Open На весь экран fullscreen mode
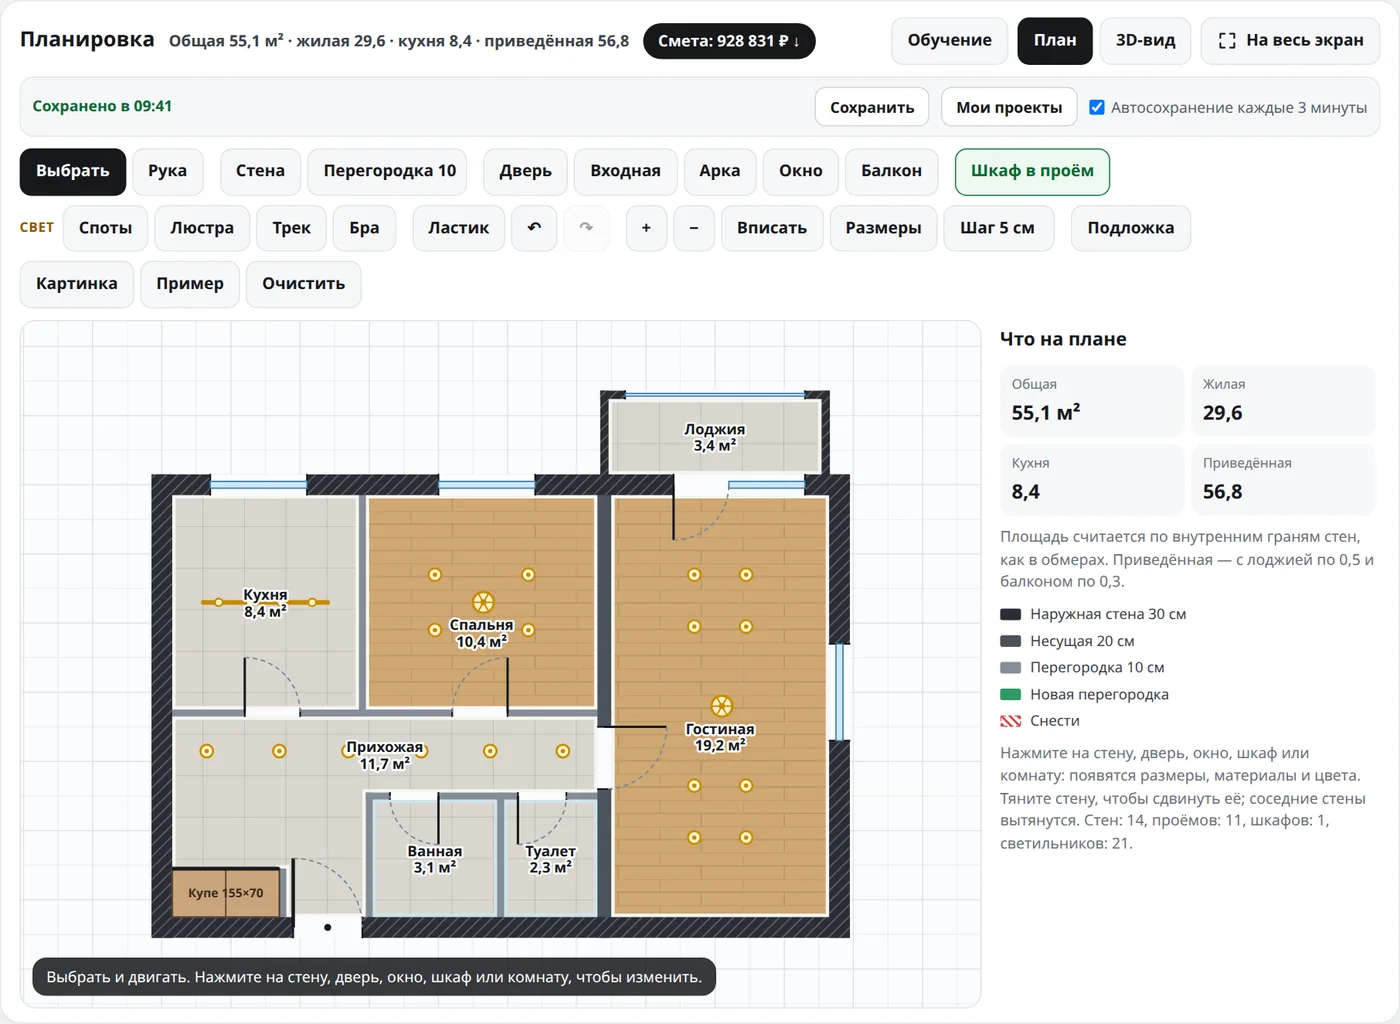Image resolution: width=1400 pixels, height=1024 pixels. point(1290,41)
